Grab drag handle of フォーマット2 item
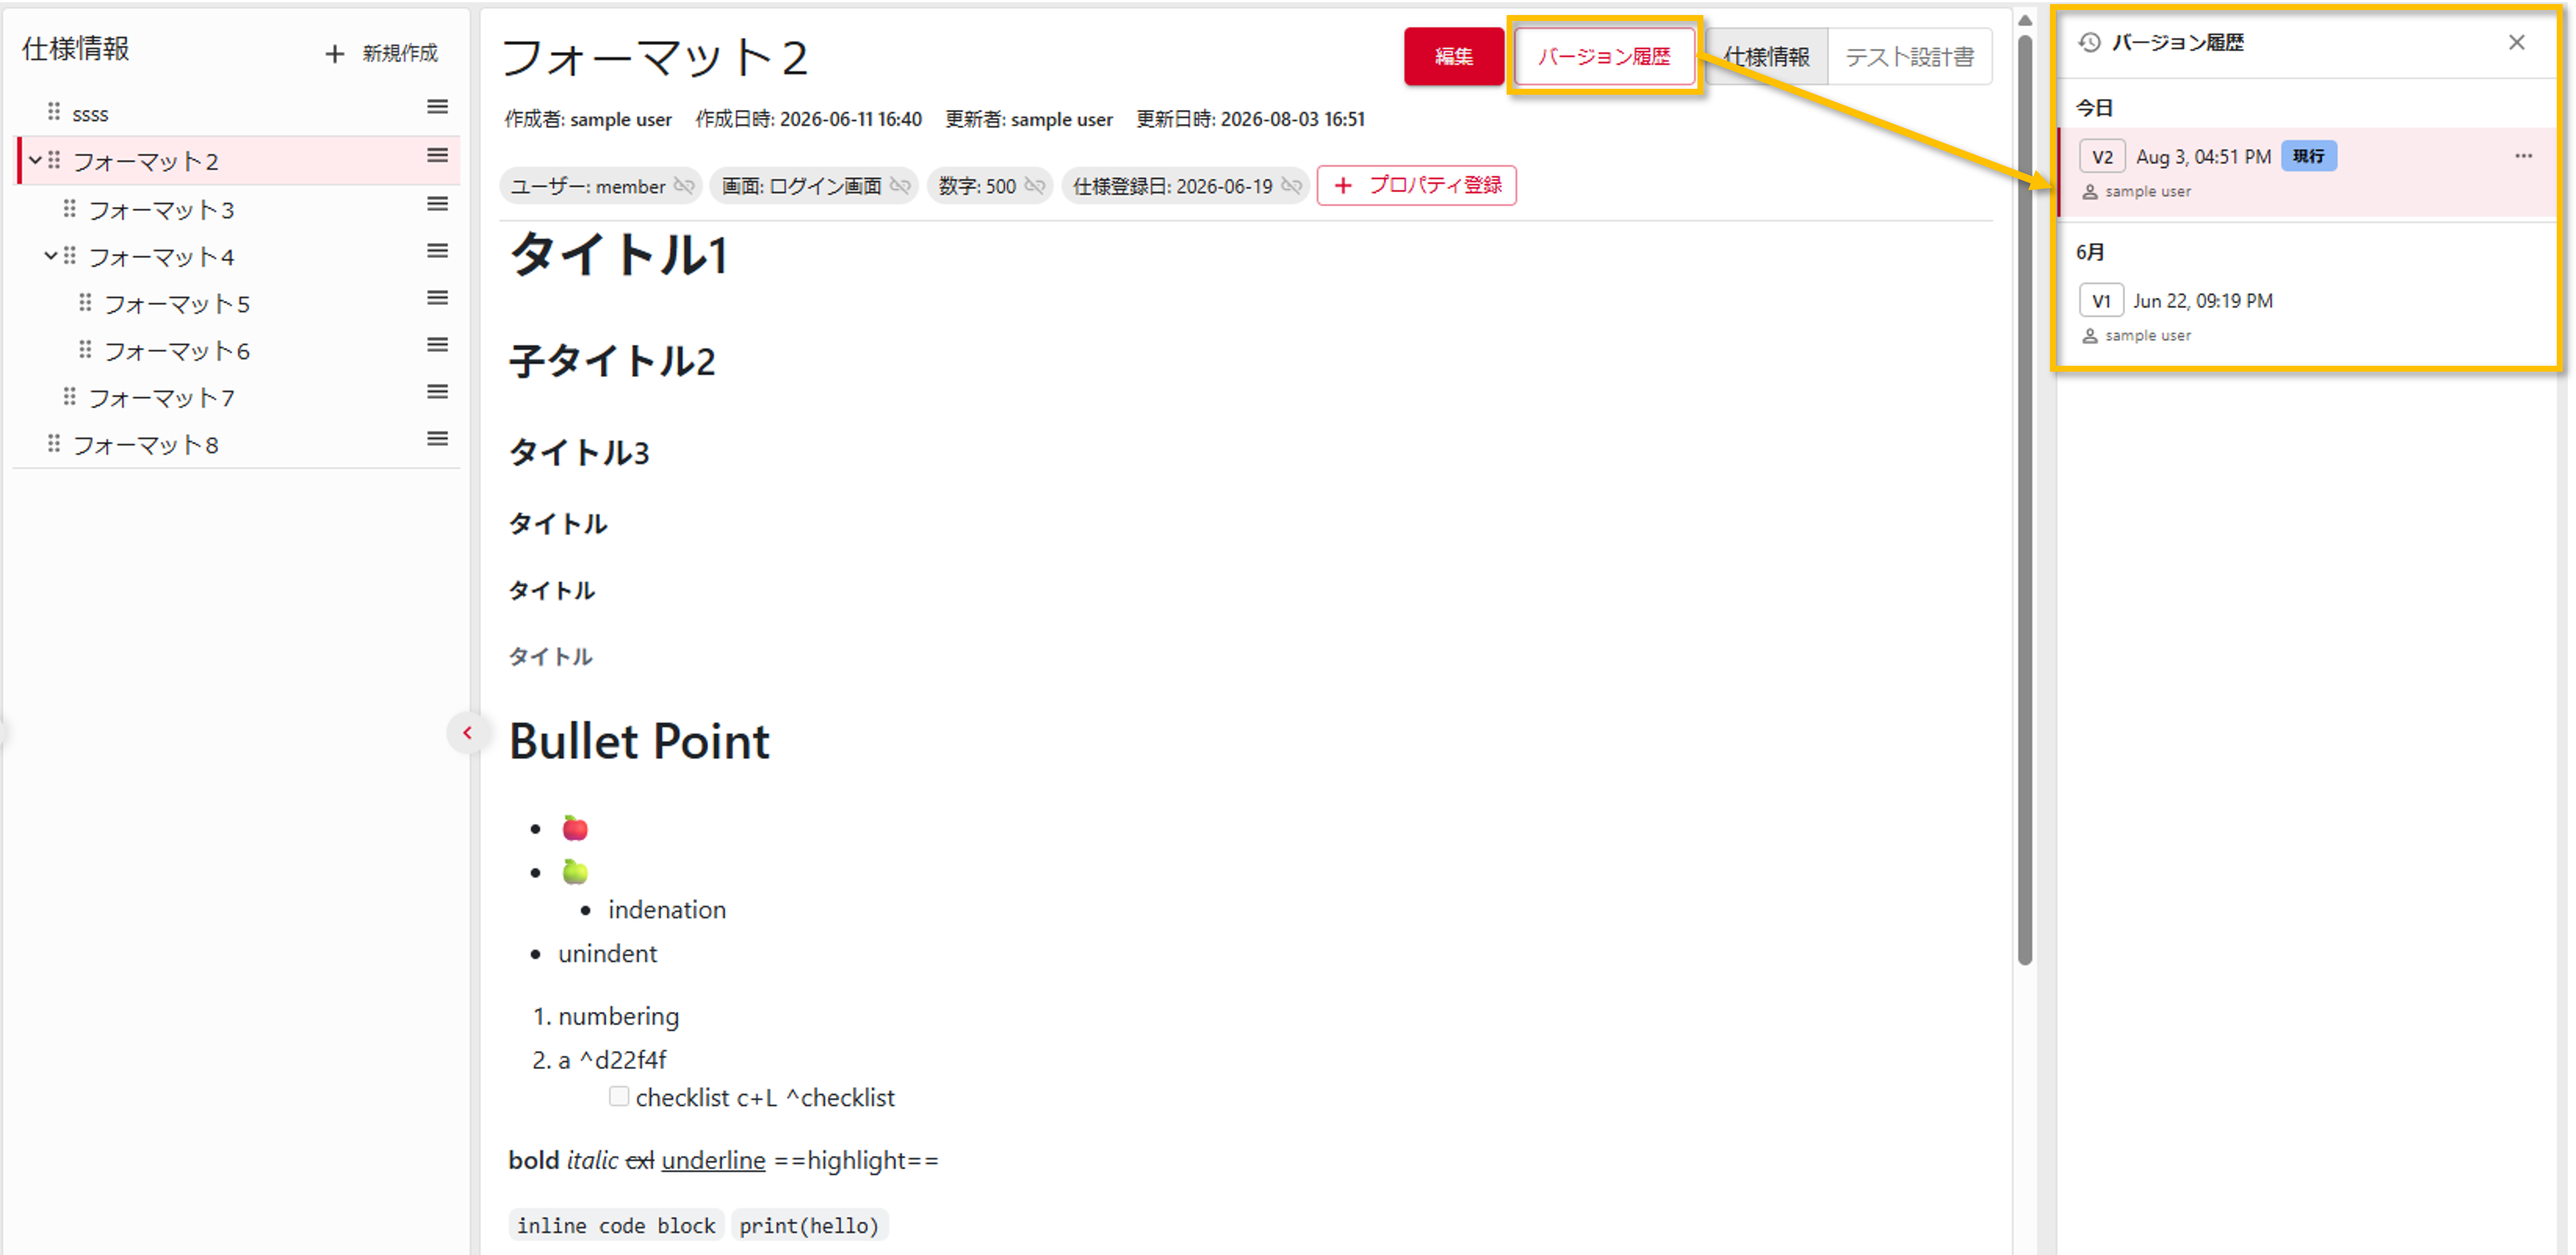 [x=54, y=159]
